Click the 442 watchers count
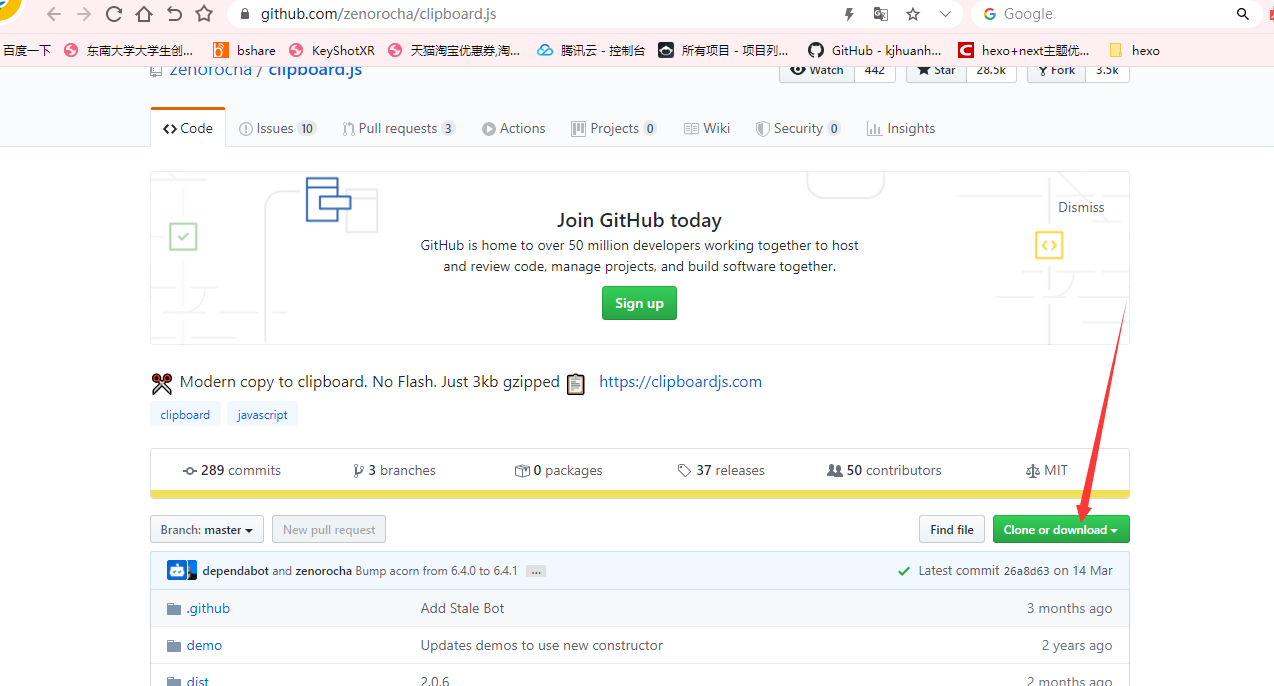The image size is (1274, 686). pyautogui.click(x=875, y=70)
